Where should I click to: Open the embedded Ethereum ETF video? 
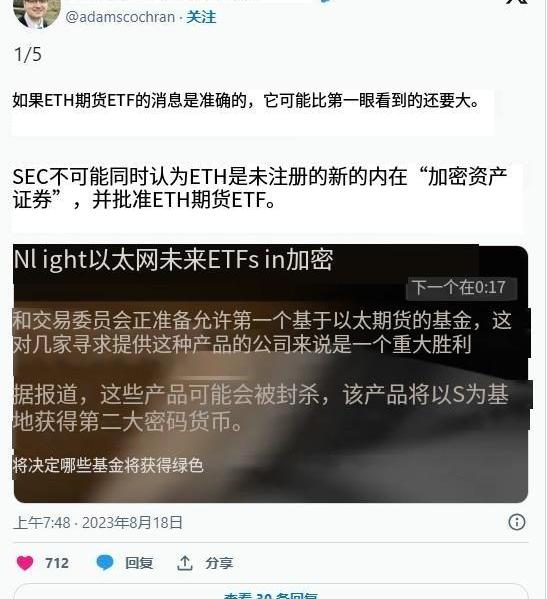tap(270, 374)
